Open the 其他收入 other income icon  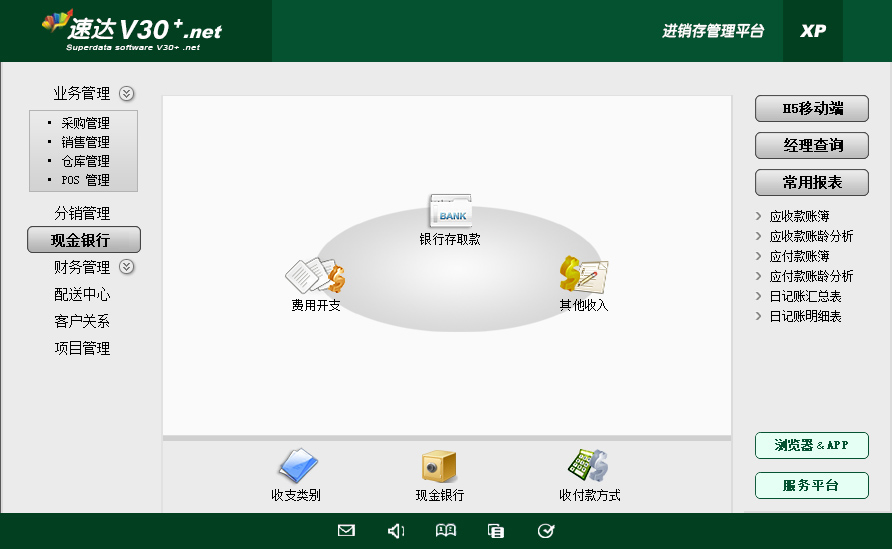[x=583, y=275]
